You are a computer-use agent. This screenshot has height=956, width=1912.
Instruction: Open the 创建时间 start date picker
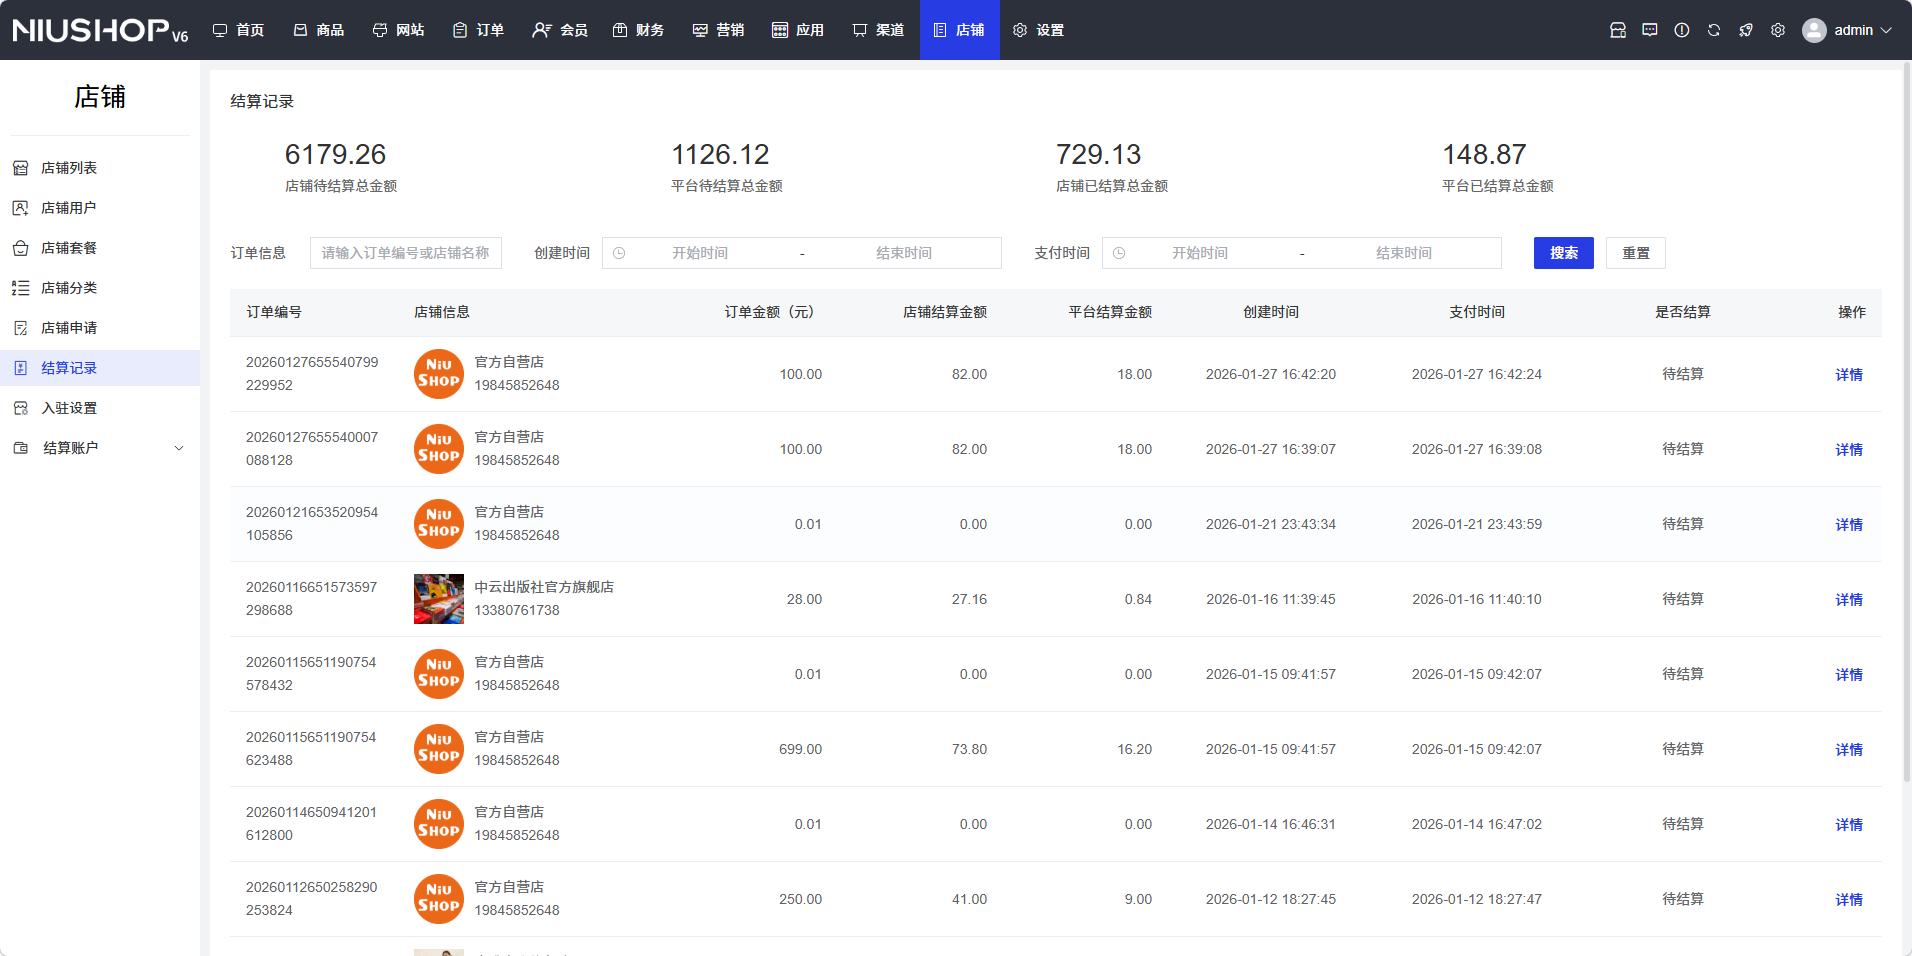[700, 253]
